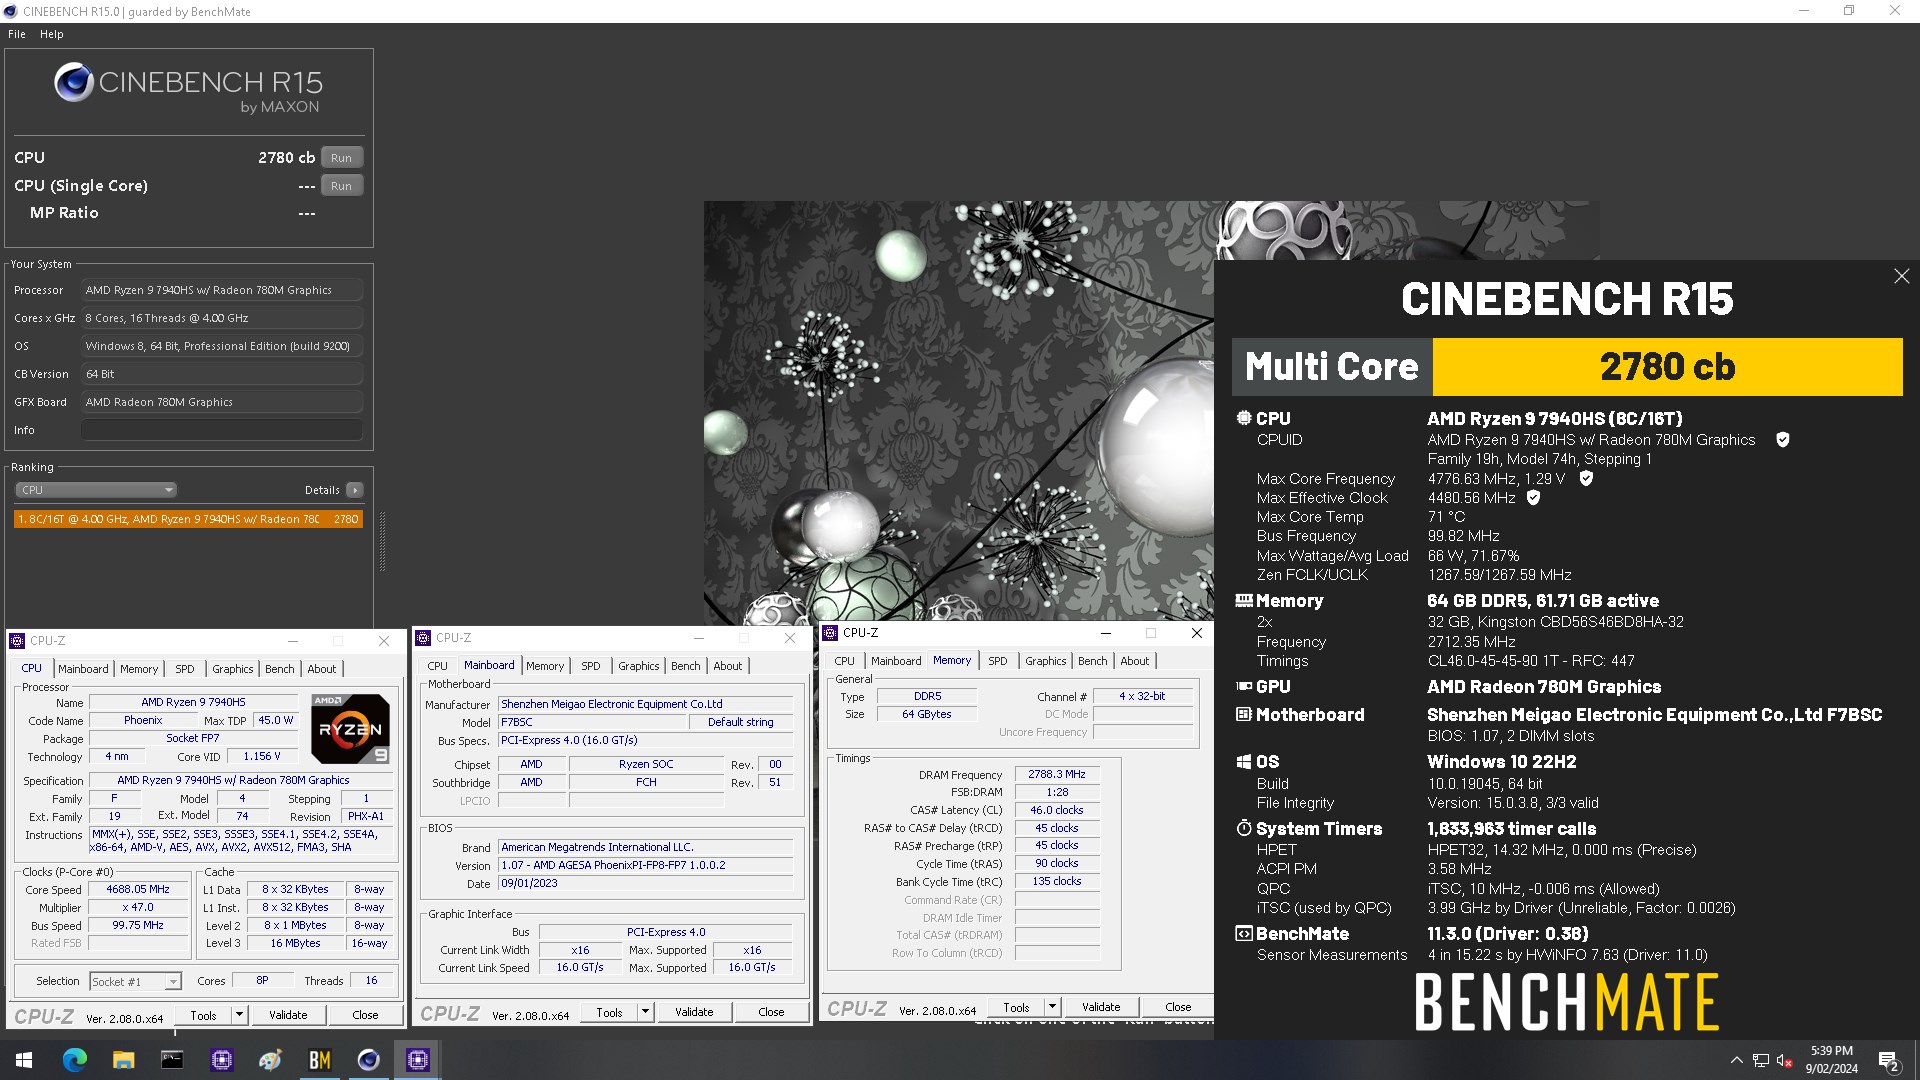Open the Bench tab in CPU-Z CPU window
This screenshot has height=1080, width=1920.
click(x=280, y=669)
